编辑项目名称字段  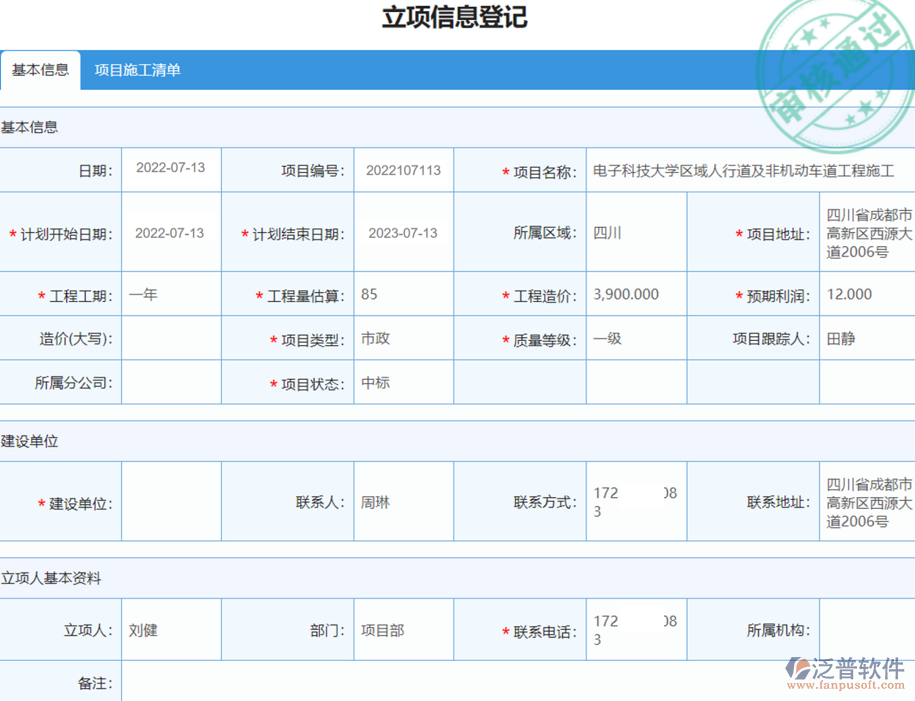(x=748, y=169)
